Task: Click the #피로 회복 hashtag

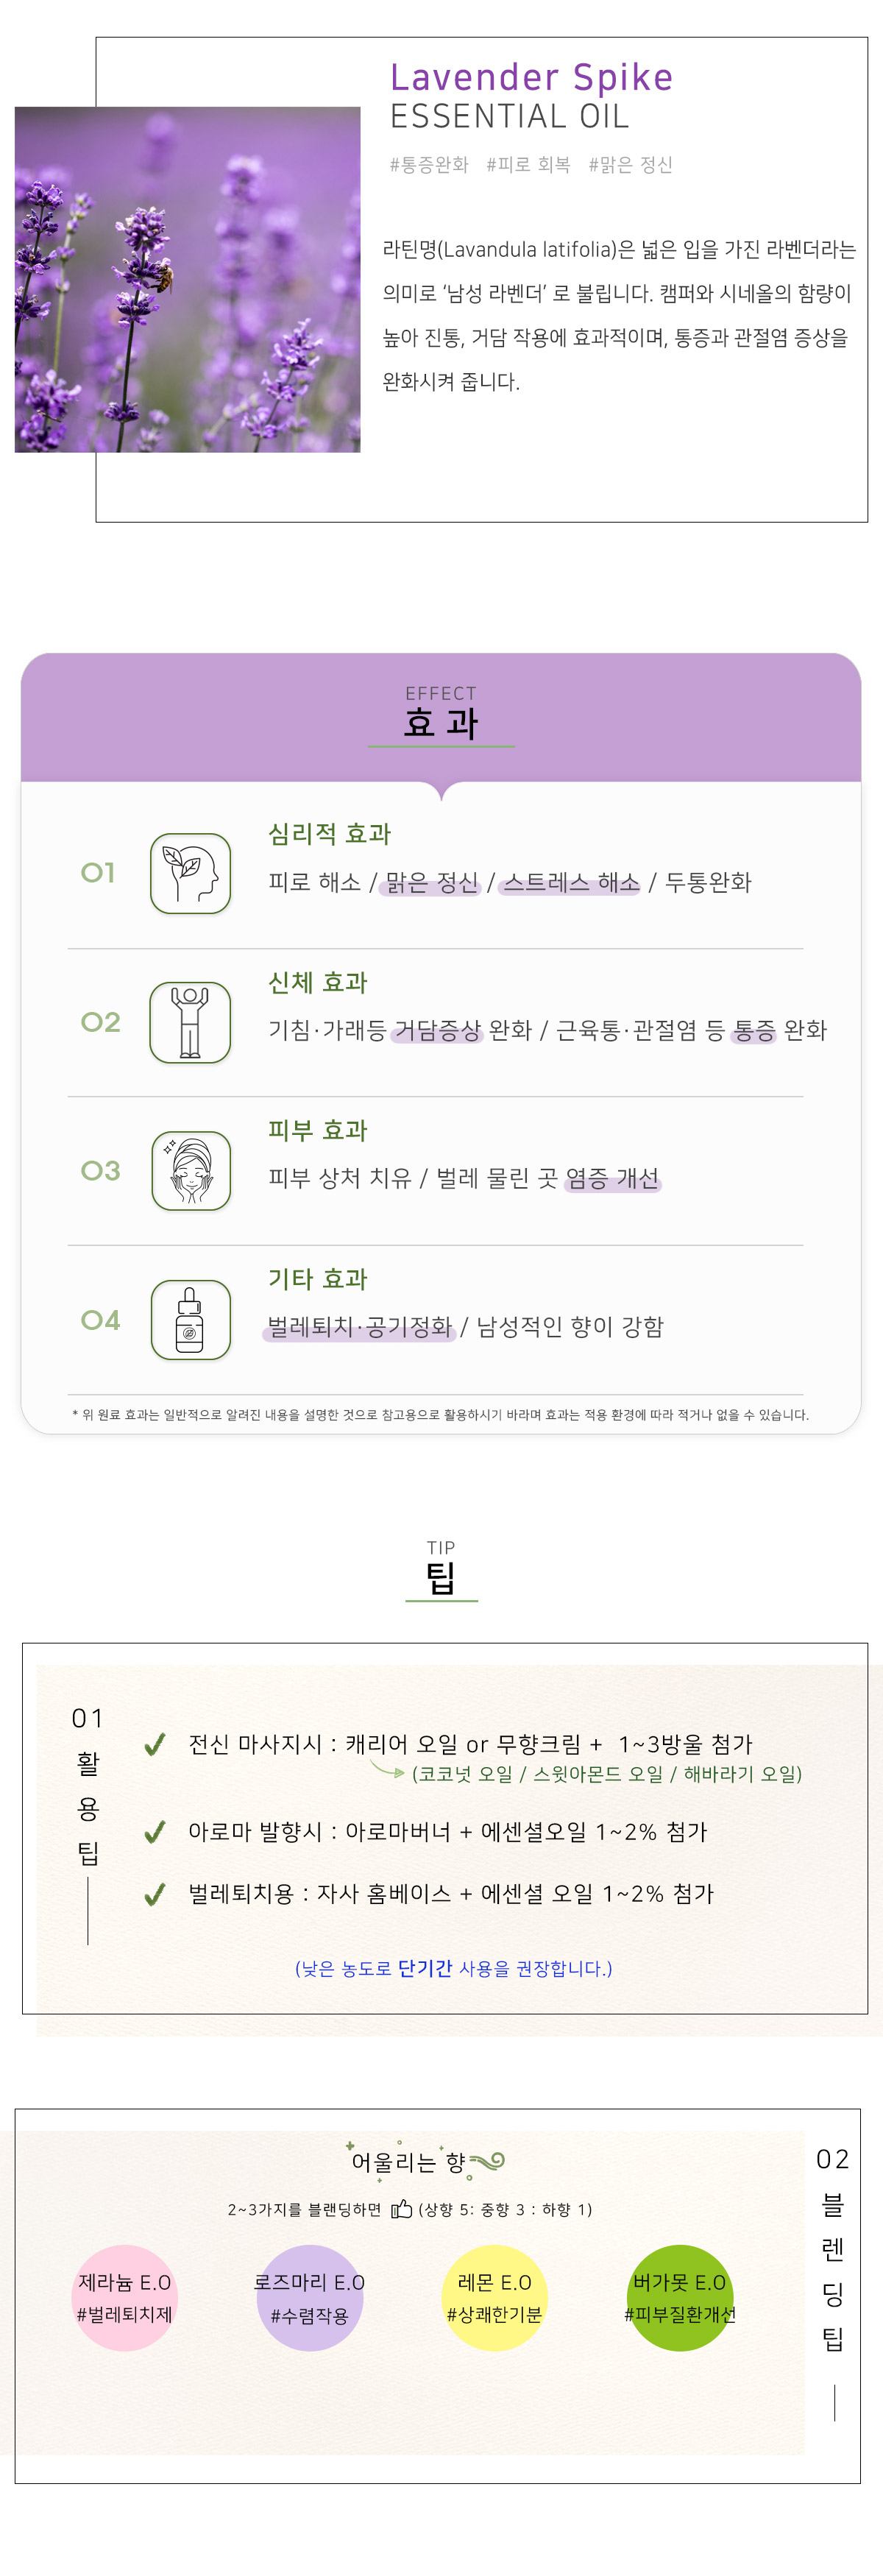Action: pos(528,165)
